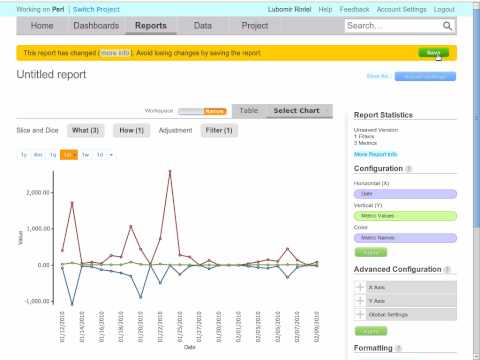
Task: Open help icon beside Configuration heading
Action: [409, 169]
